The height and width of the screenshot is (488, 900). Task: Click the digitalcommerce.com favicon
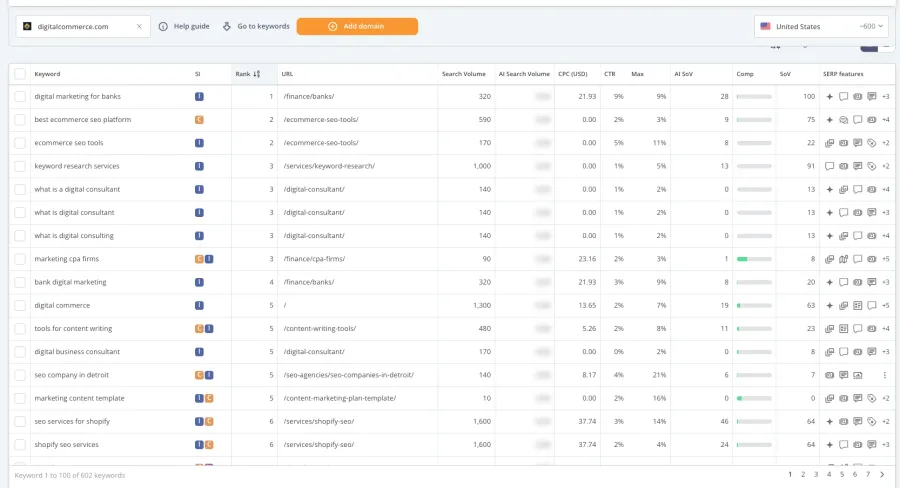coord(27,26)
